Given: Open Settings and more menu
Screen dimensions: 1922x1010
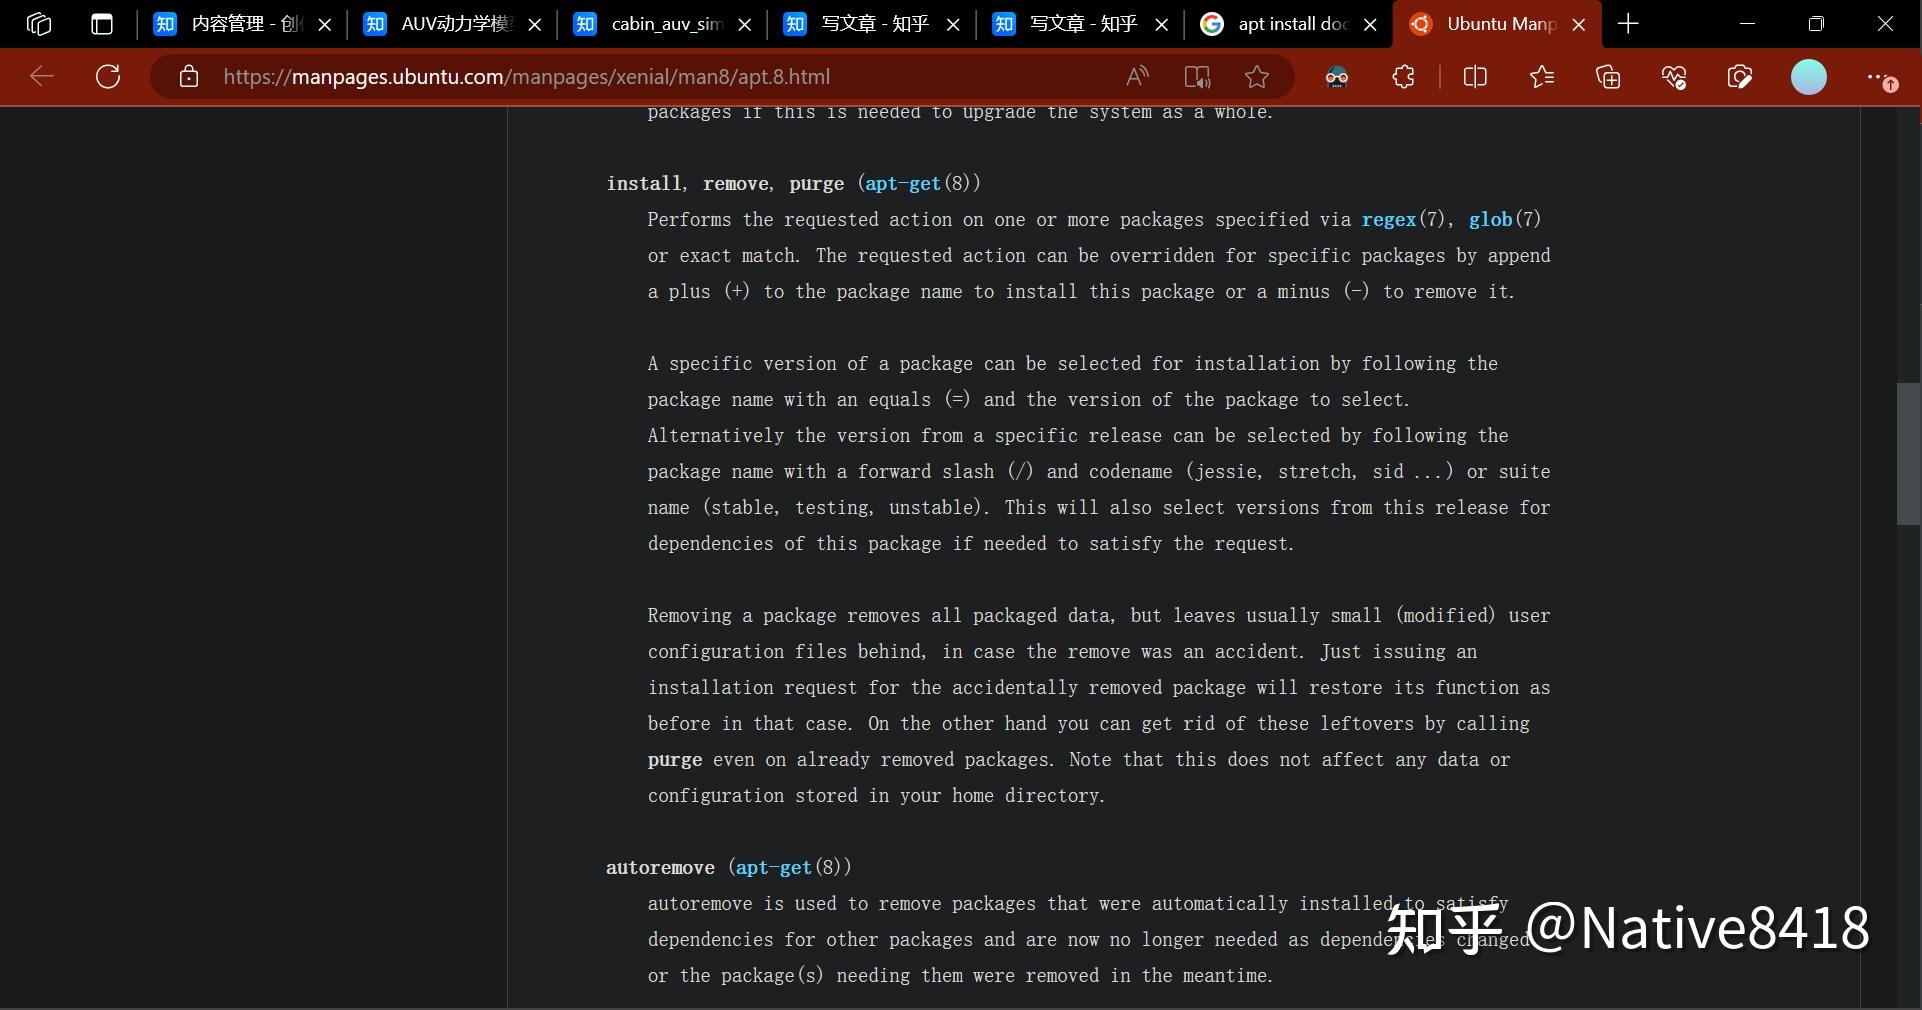Looking at the screenshot, I should tap(1880, 77).
